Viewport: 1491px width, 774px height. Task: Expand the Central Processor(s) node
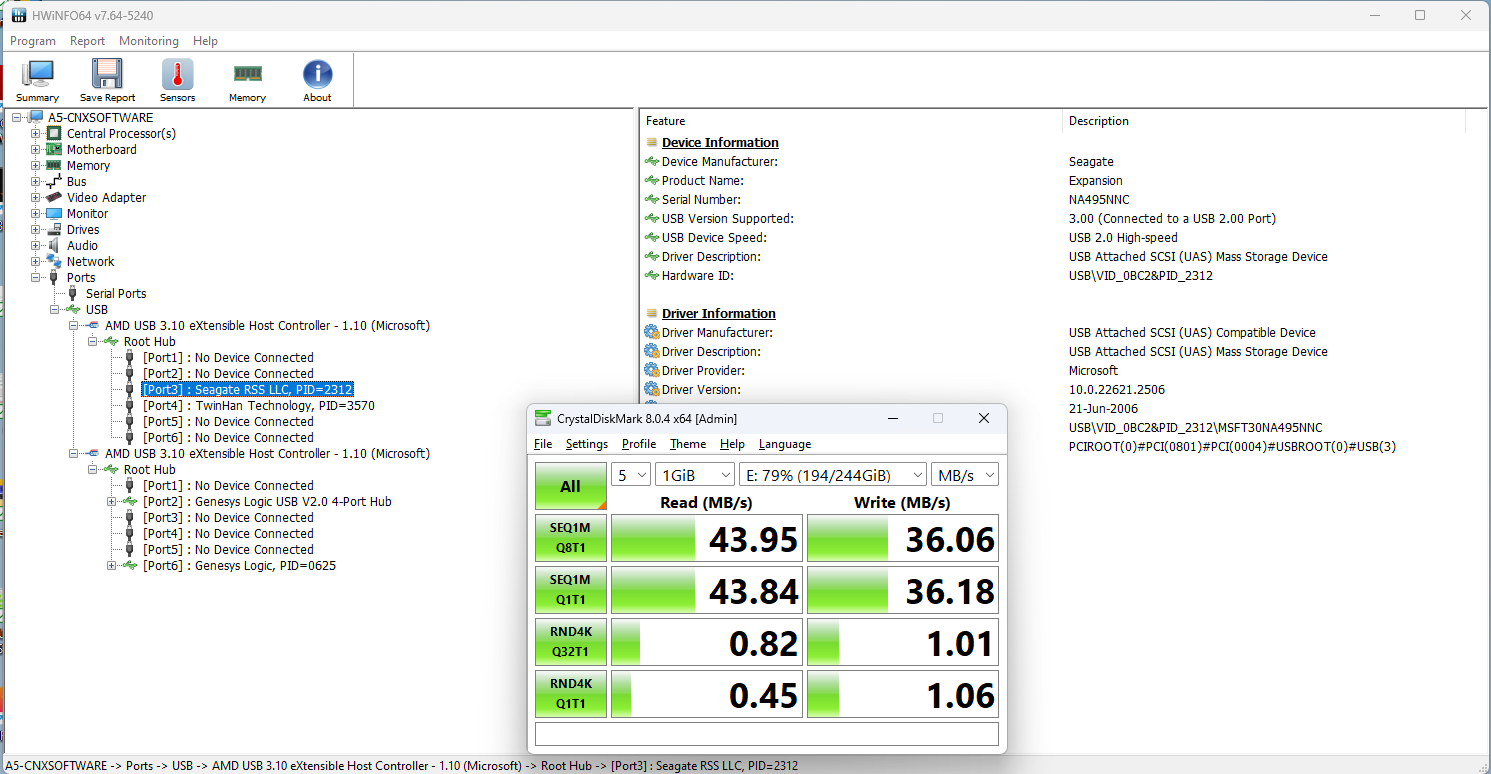pos(36,133)
